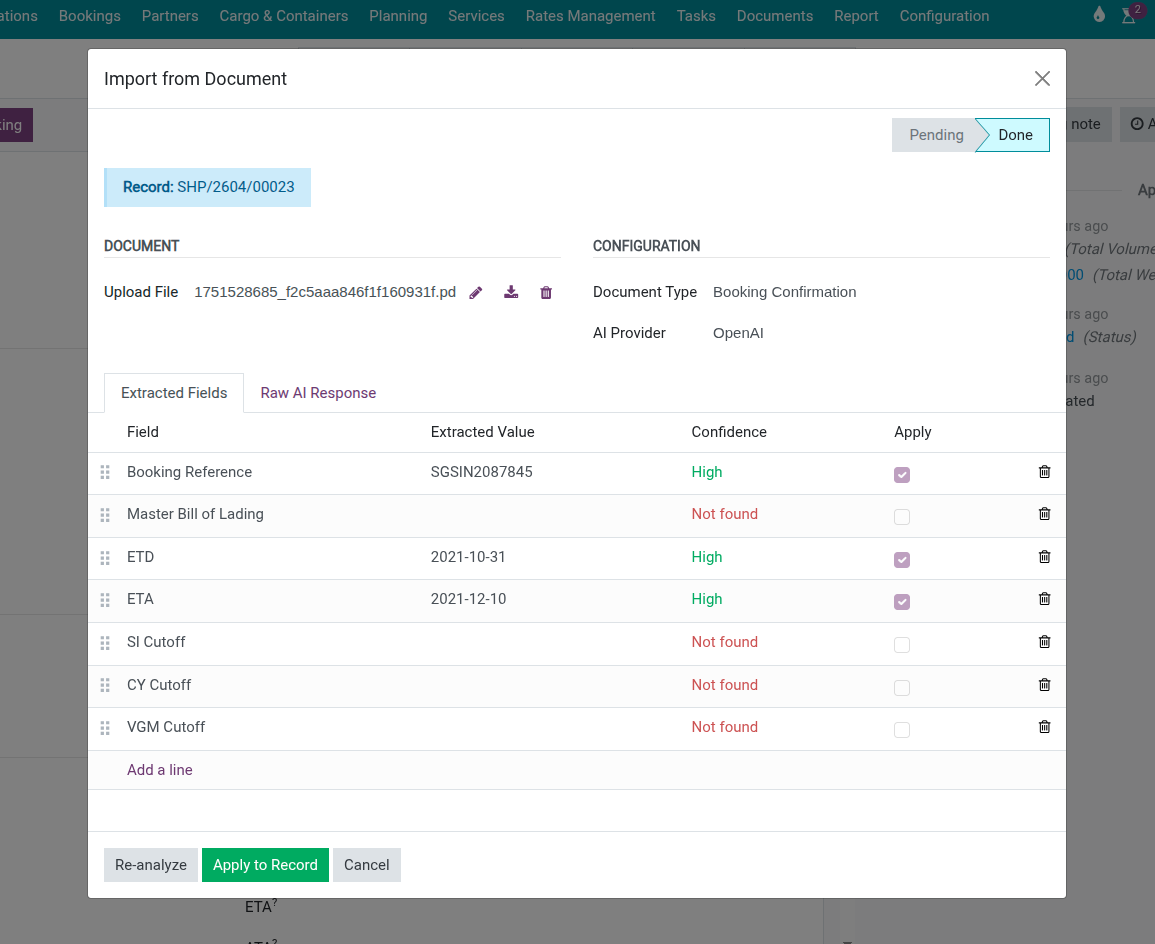Switch to Raw AI Response tab
The width and height of the screenshot is (1155, 944).
click(318, 393)
